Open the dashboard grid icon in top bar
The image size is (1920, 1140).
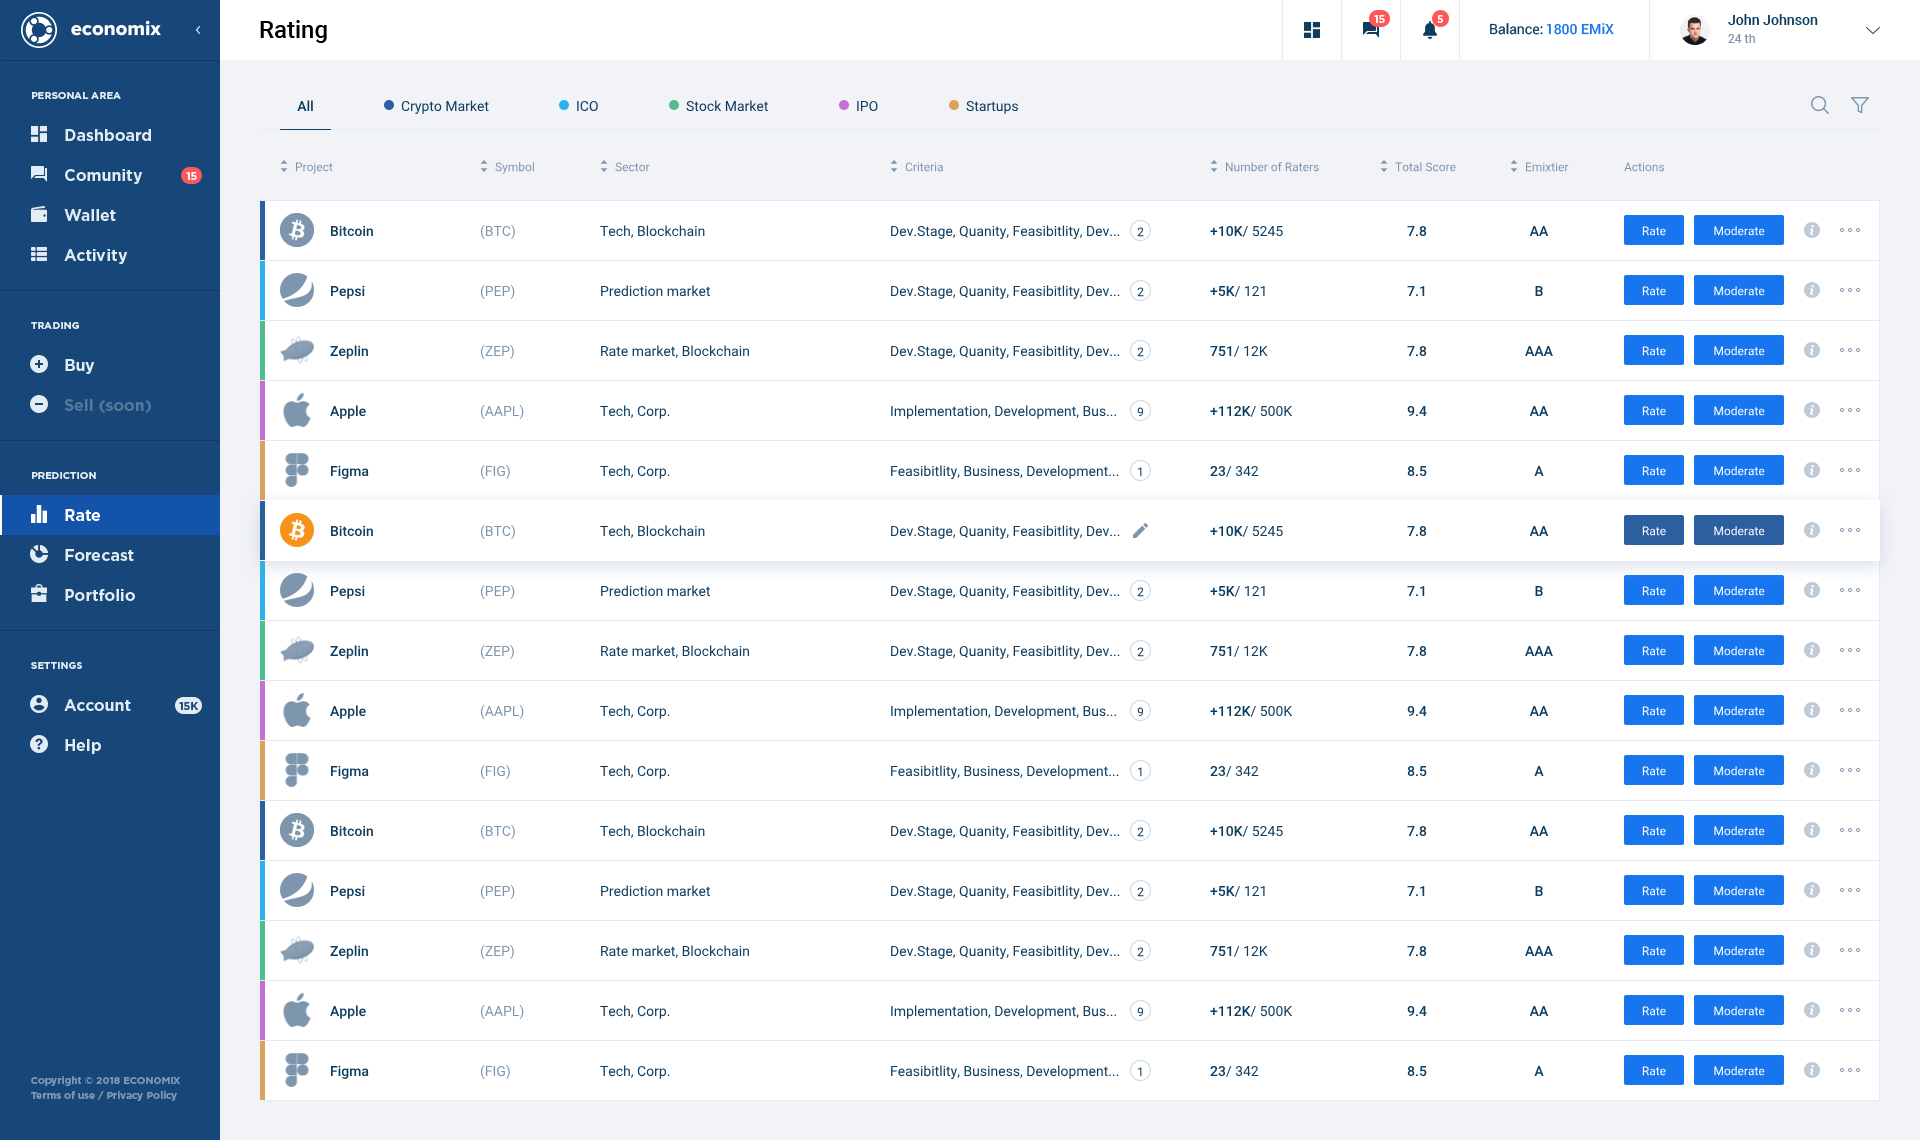tap(1311, 30)
